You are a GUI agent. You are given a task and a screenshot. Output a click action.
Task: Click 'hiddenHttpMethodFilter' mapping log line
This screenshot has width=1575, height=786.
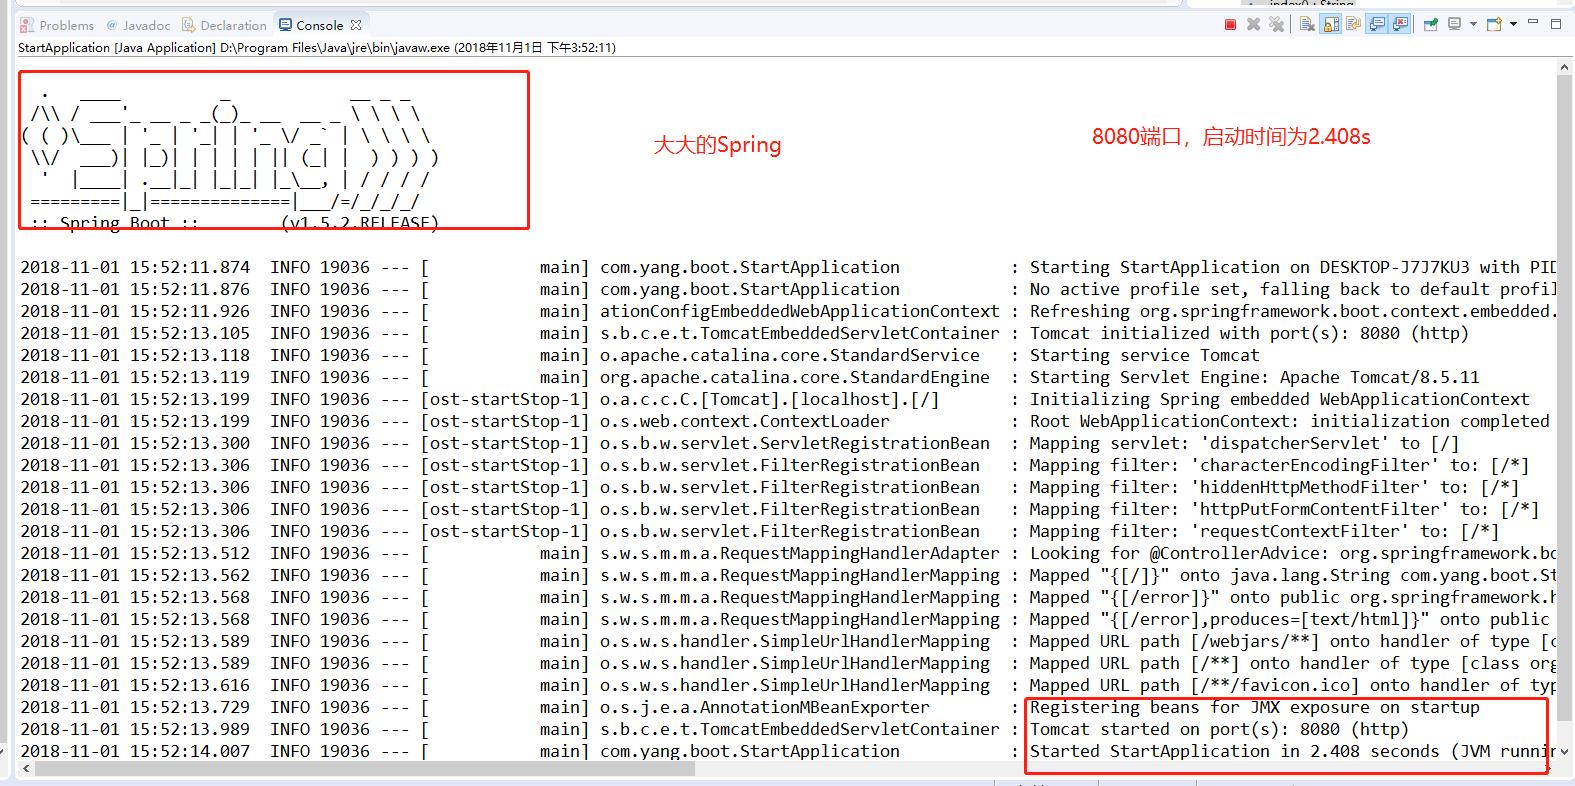coord(1274,487)
